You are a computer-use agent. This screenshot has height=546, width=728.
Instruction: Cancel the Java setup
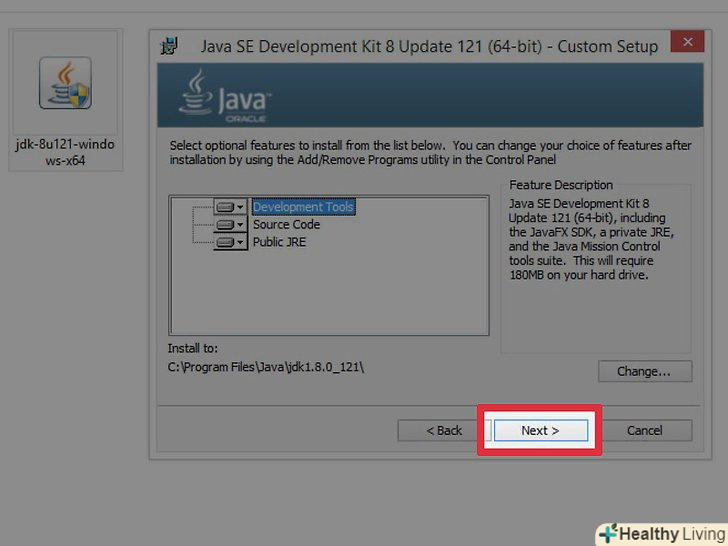(644, 430)
